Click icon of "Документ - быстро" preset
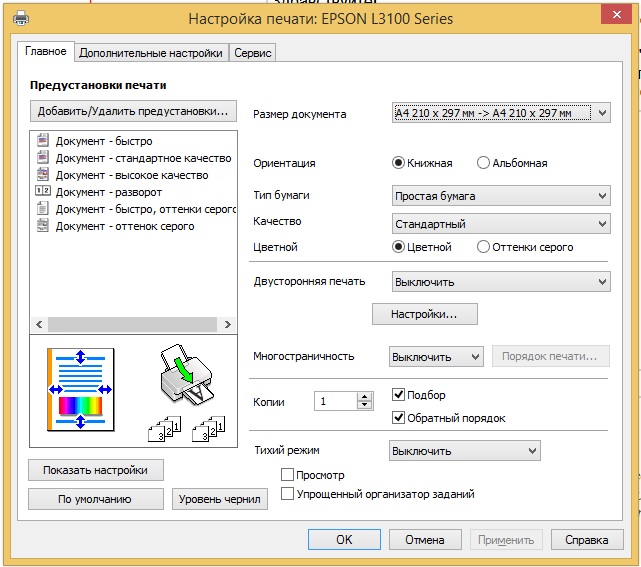641x567 pixels. [x=43, y=140]
